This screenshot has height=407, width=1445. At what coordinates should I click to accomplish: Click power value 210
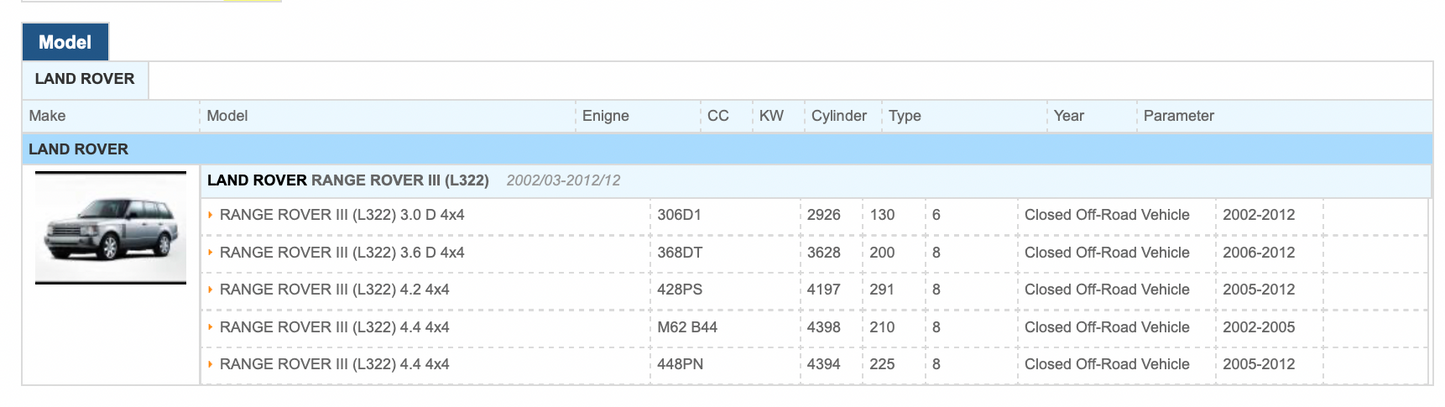click(x=882, y=327)
